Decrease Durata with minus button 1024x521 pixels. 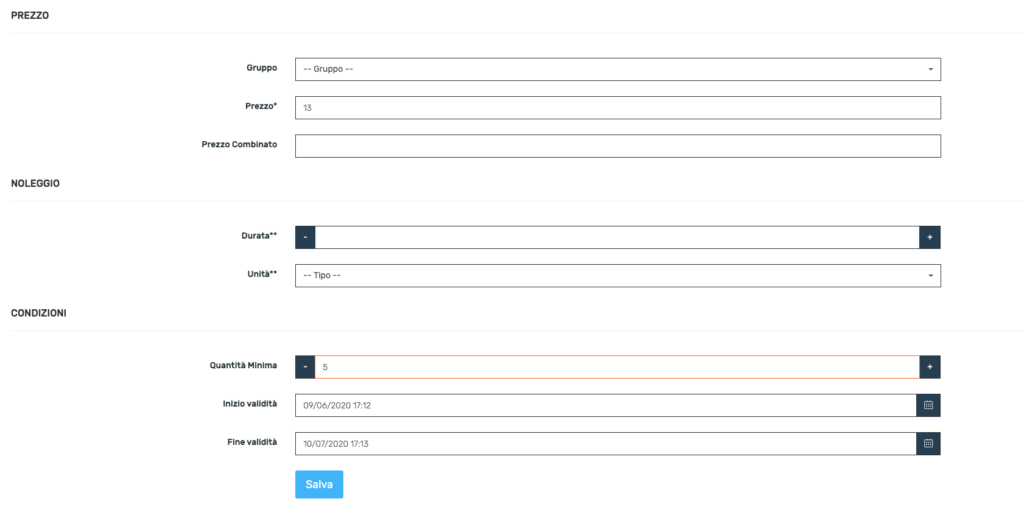tap(305, 238)
